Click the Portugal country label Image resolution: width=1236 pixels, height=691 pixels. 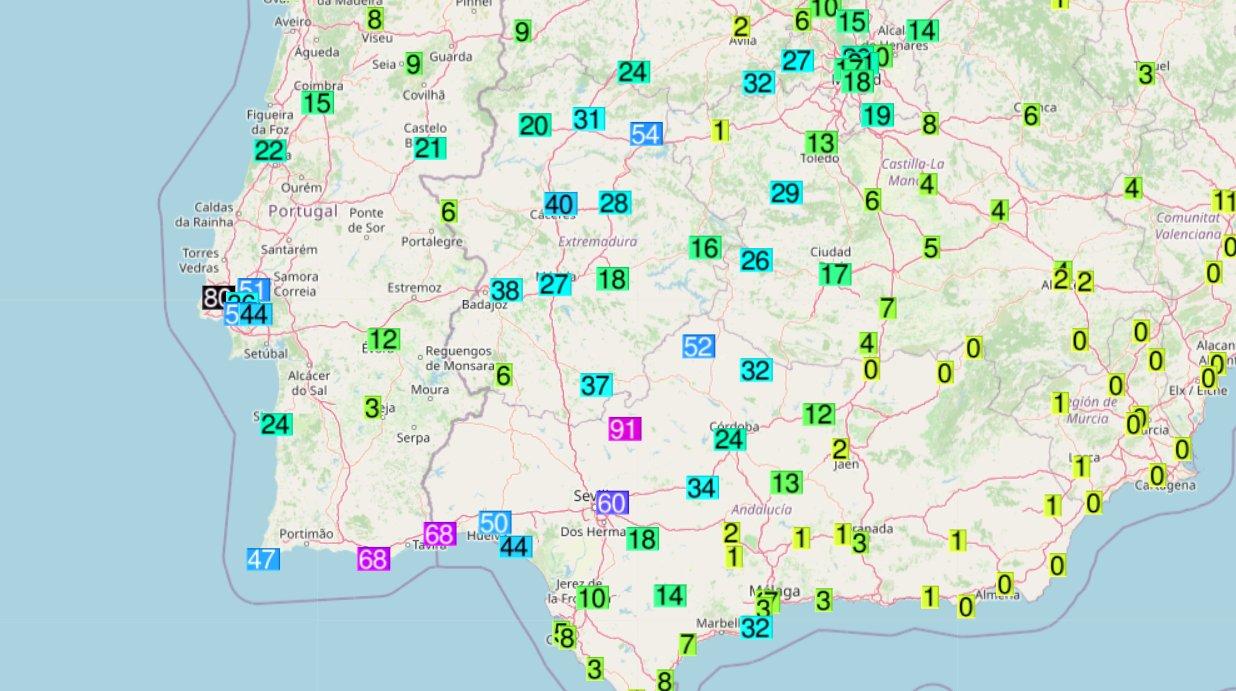pos(303,212)
